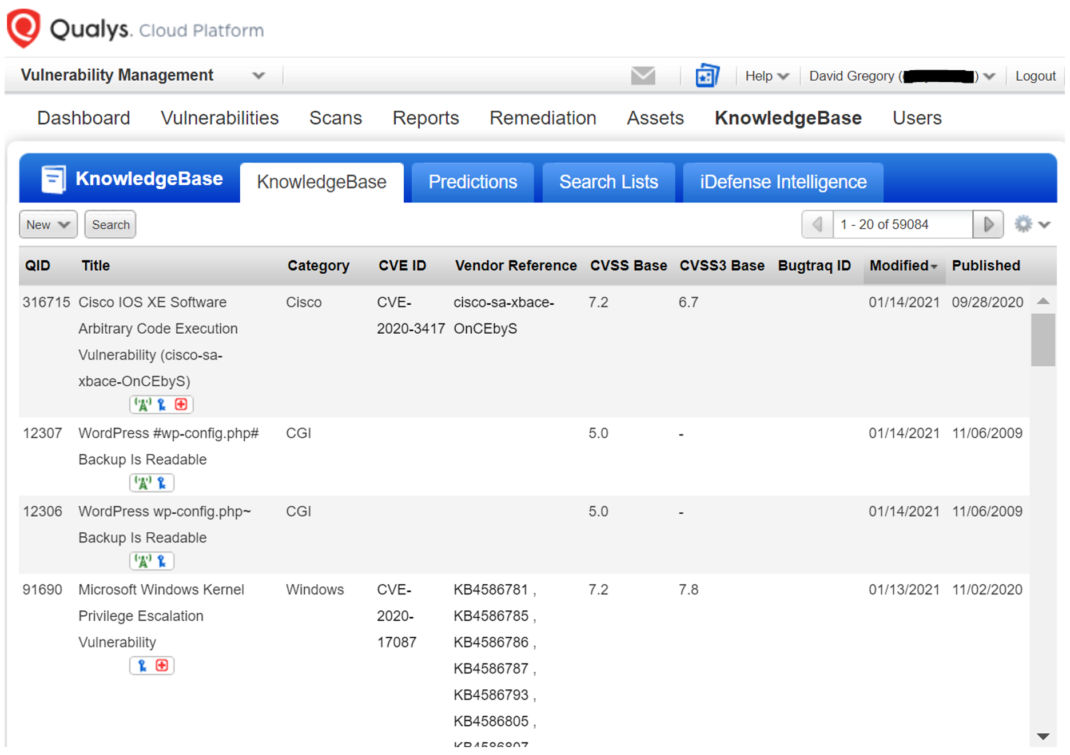Click the CVE ID column header
The width and height of the screenshot is (1070, 755).
coord(402,266)
